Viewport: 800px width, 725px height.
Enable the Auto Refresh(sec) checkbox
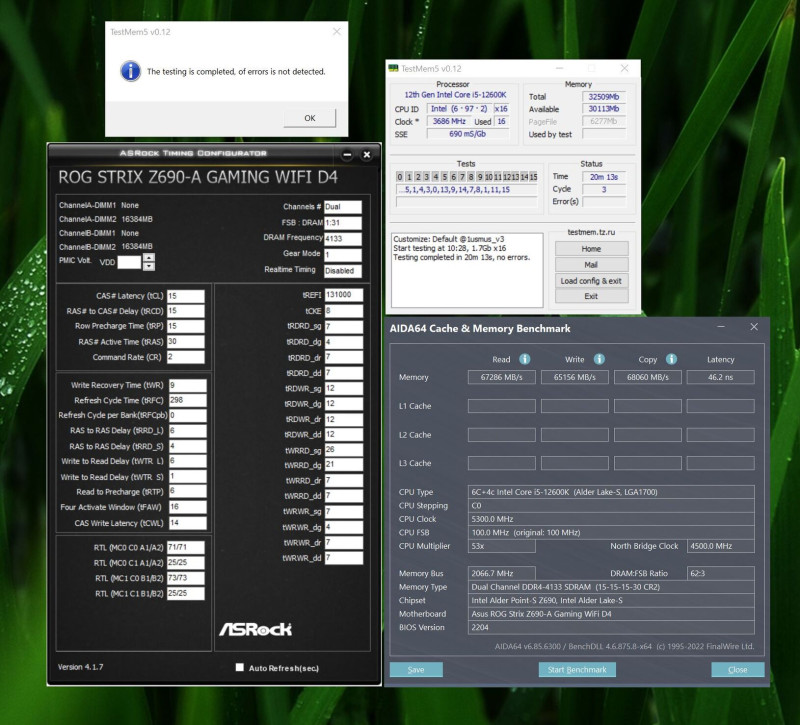(x=239, y=667)
